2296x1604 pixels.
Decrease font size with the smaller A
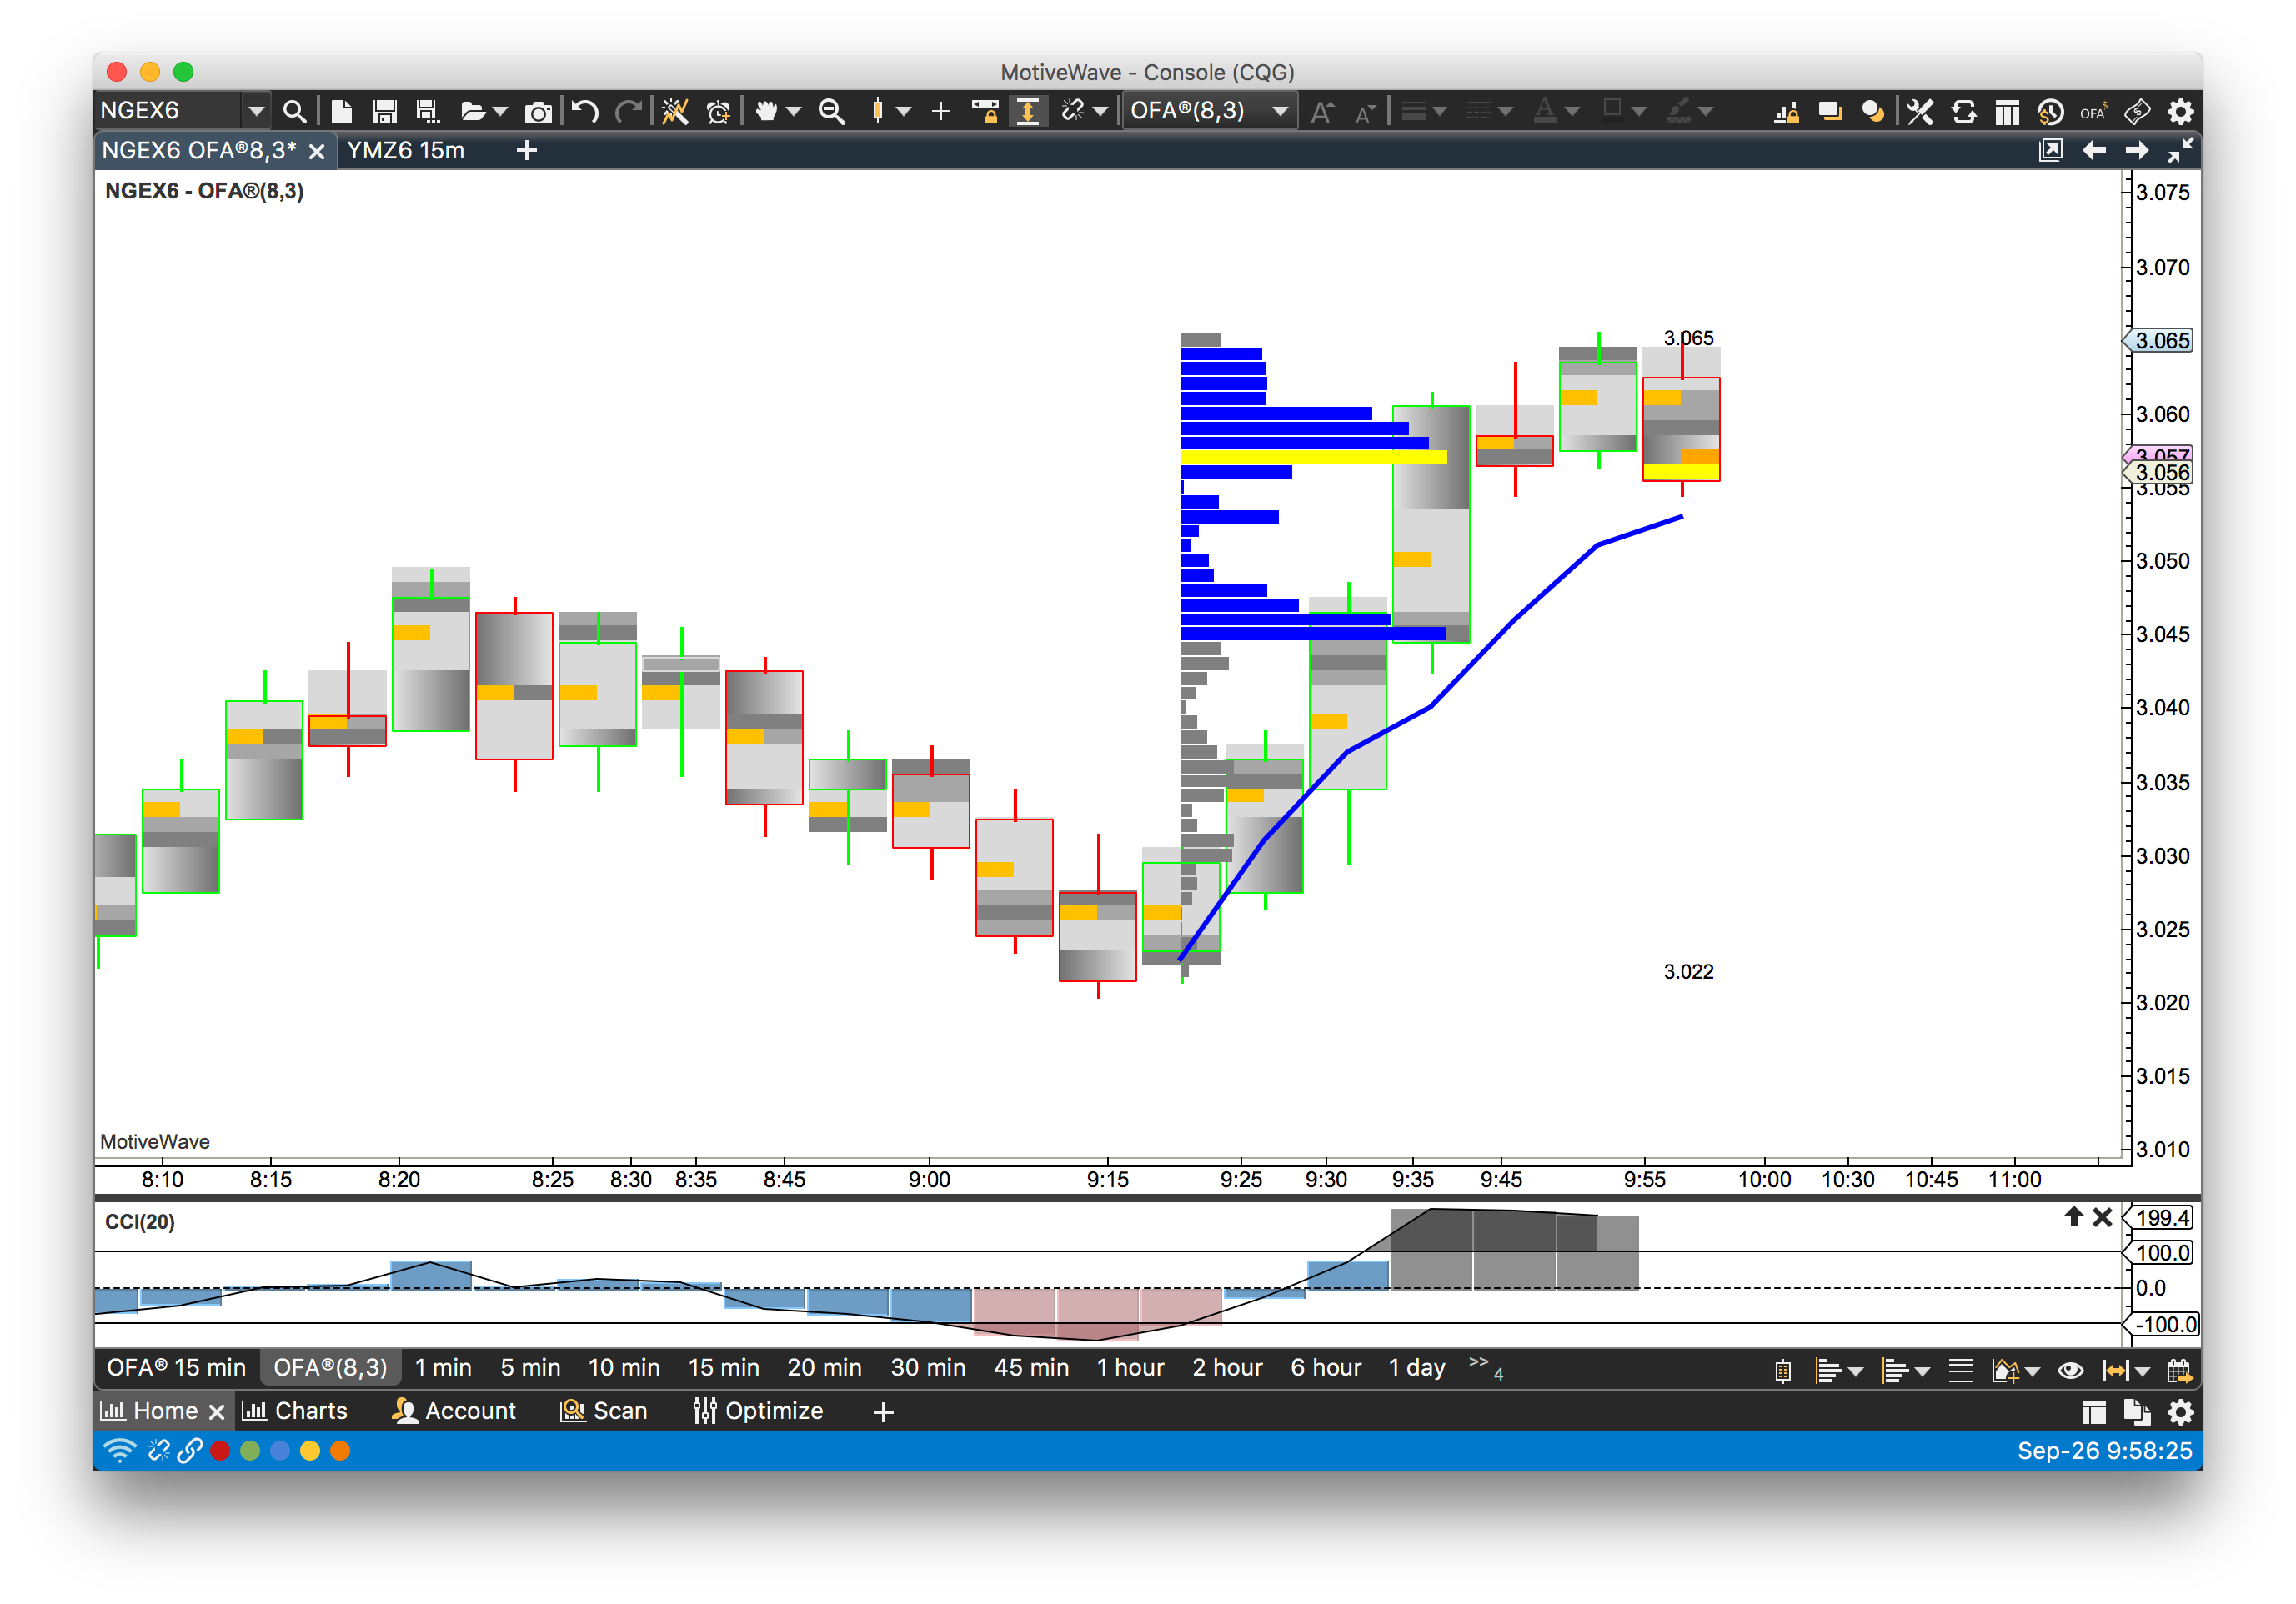[1365, 113]
